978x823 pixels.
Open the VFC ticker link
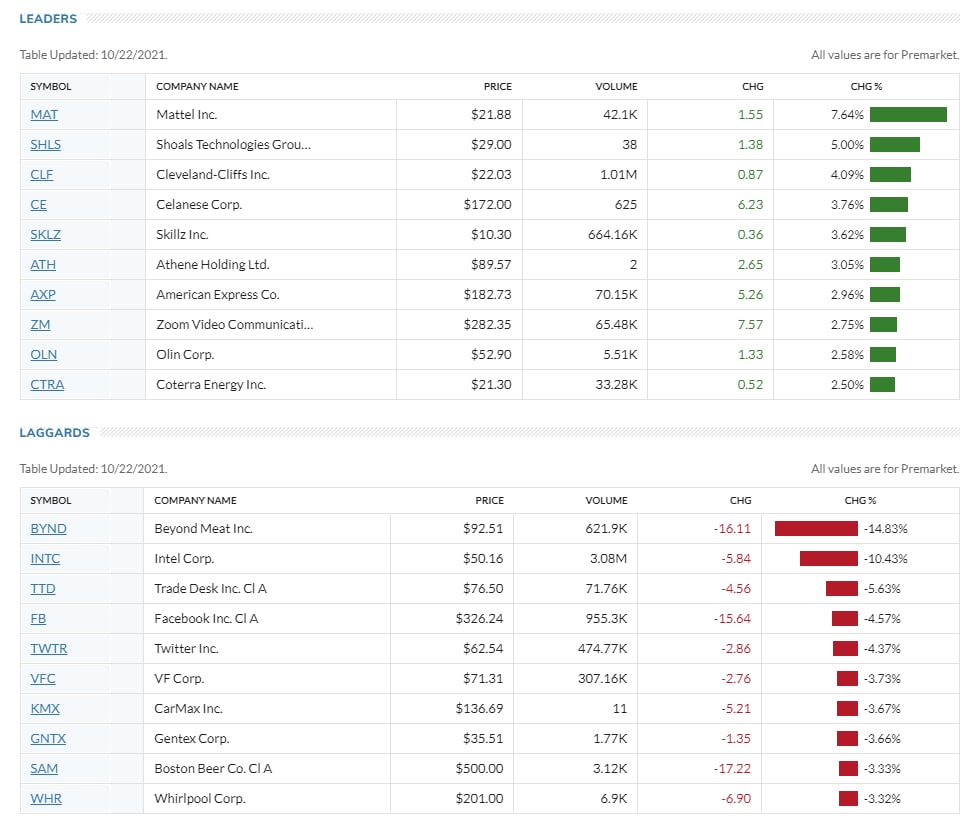pos(43,678)
